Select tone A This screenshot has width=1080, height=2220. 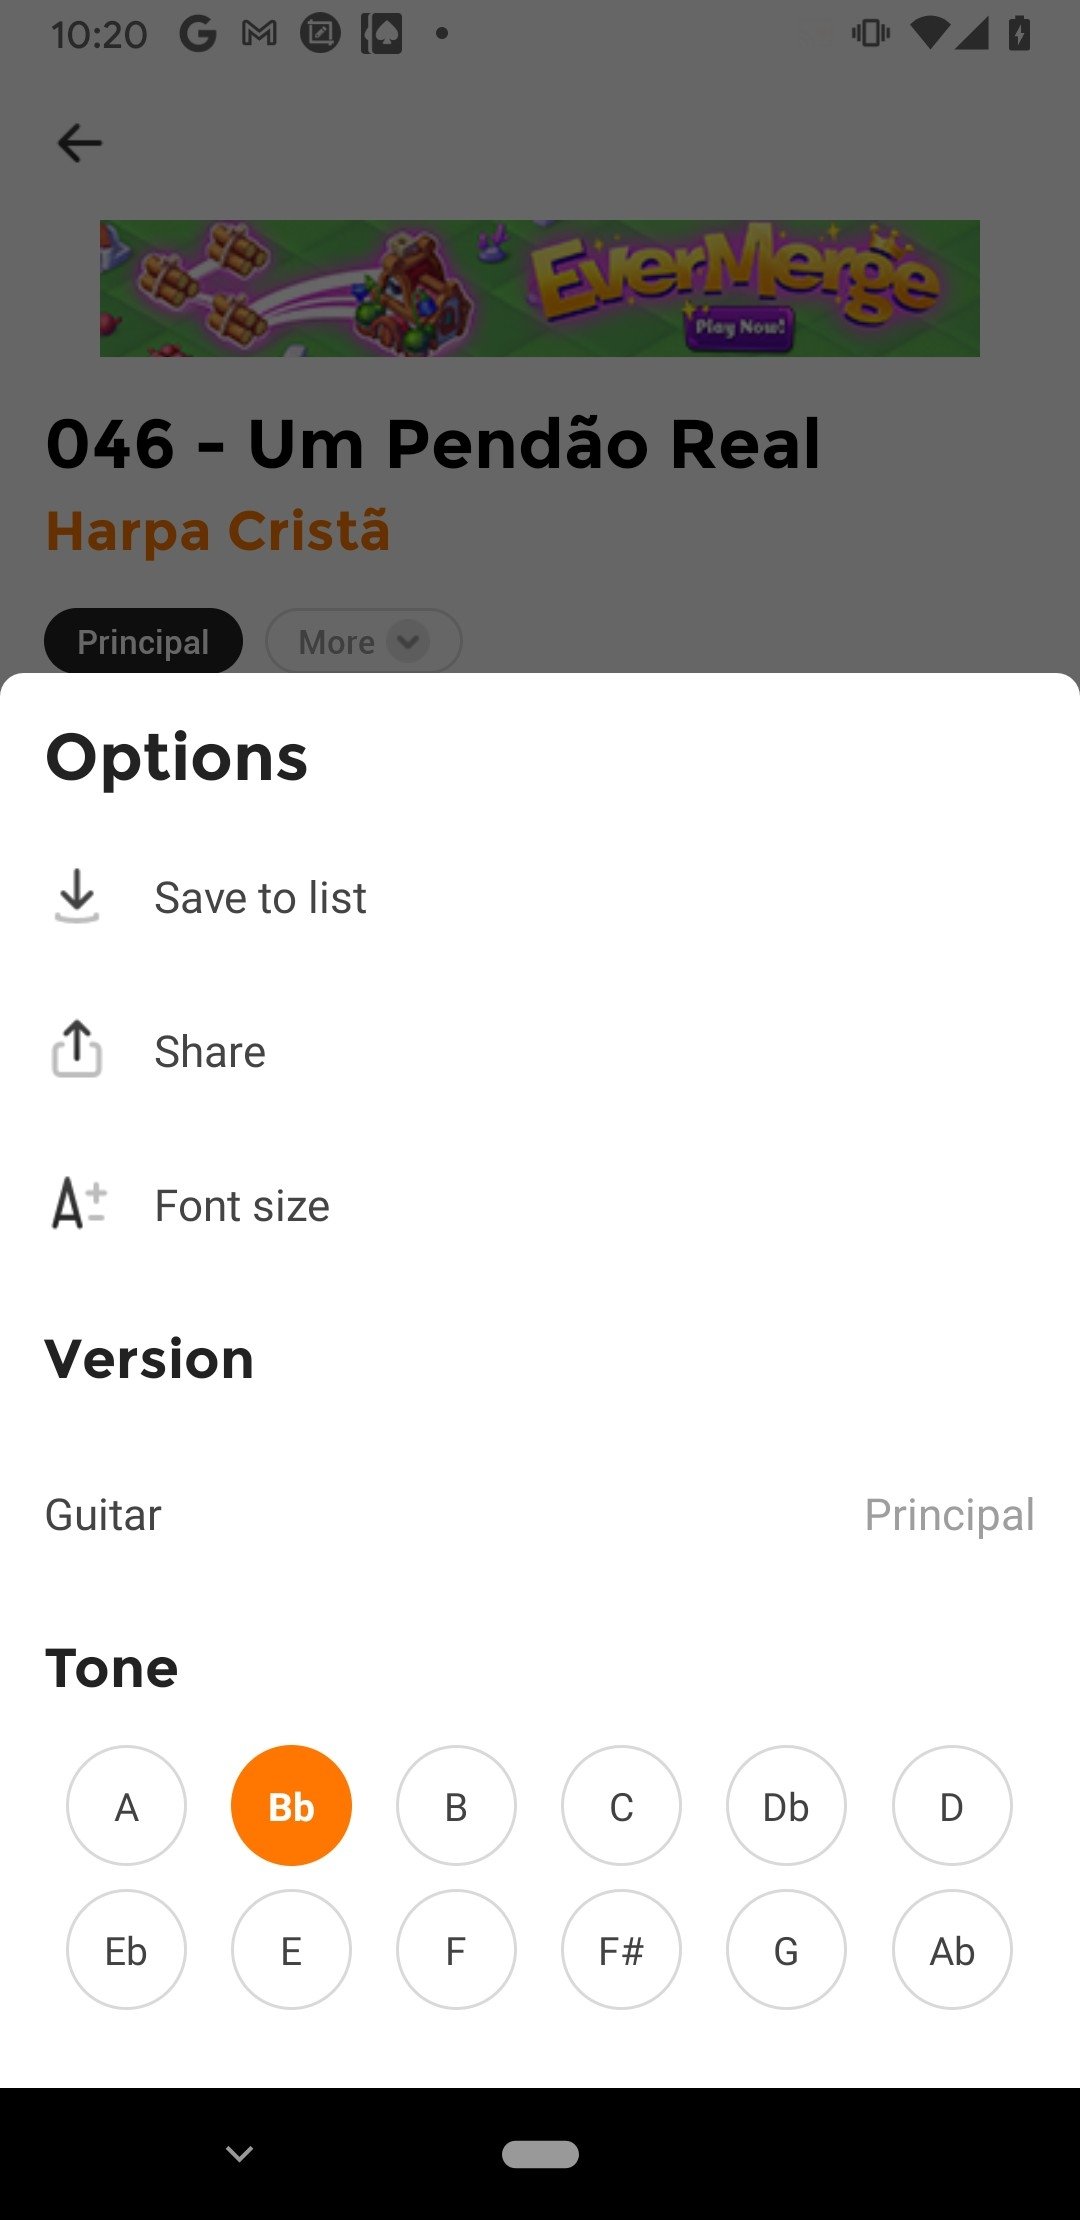coord(126,1806)
